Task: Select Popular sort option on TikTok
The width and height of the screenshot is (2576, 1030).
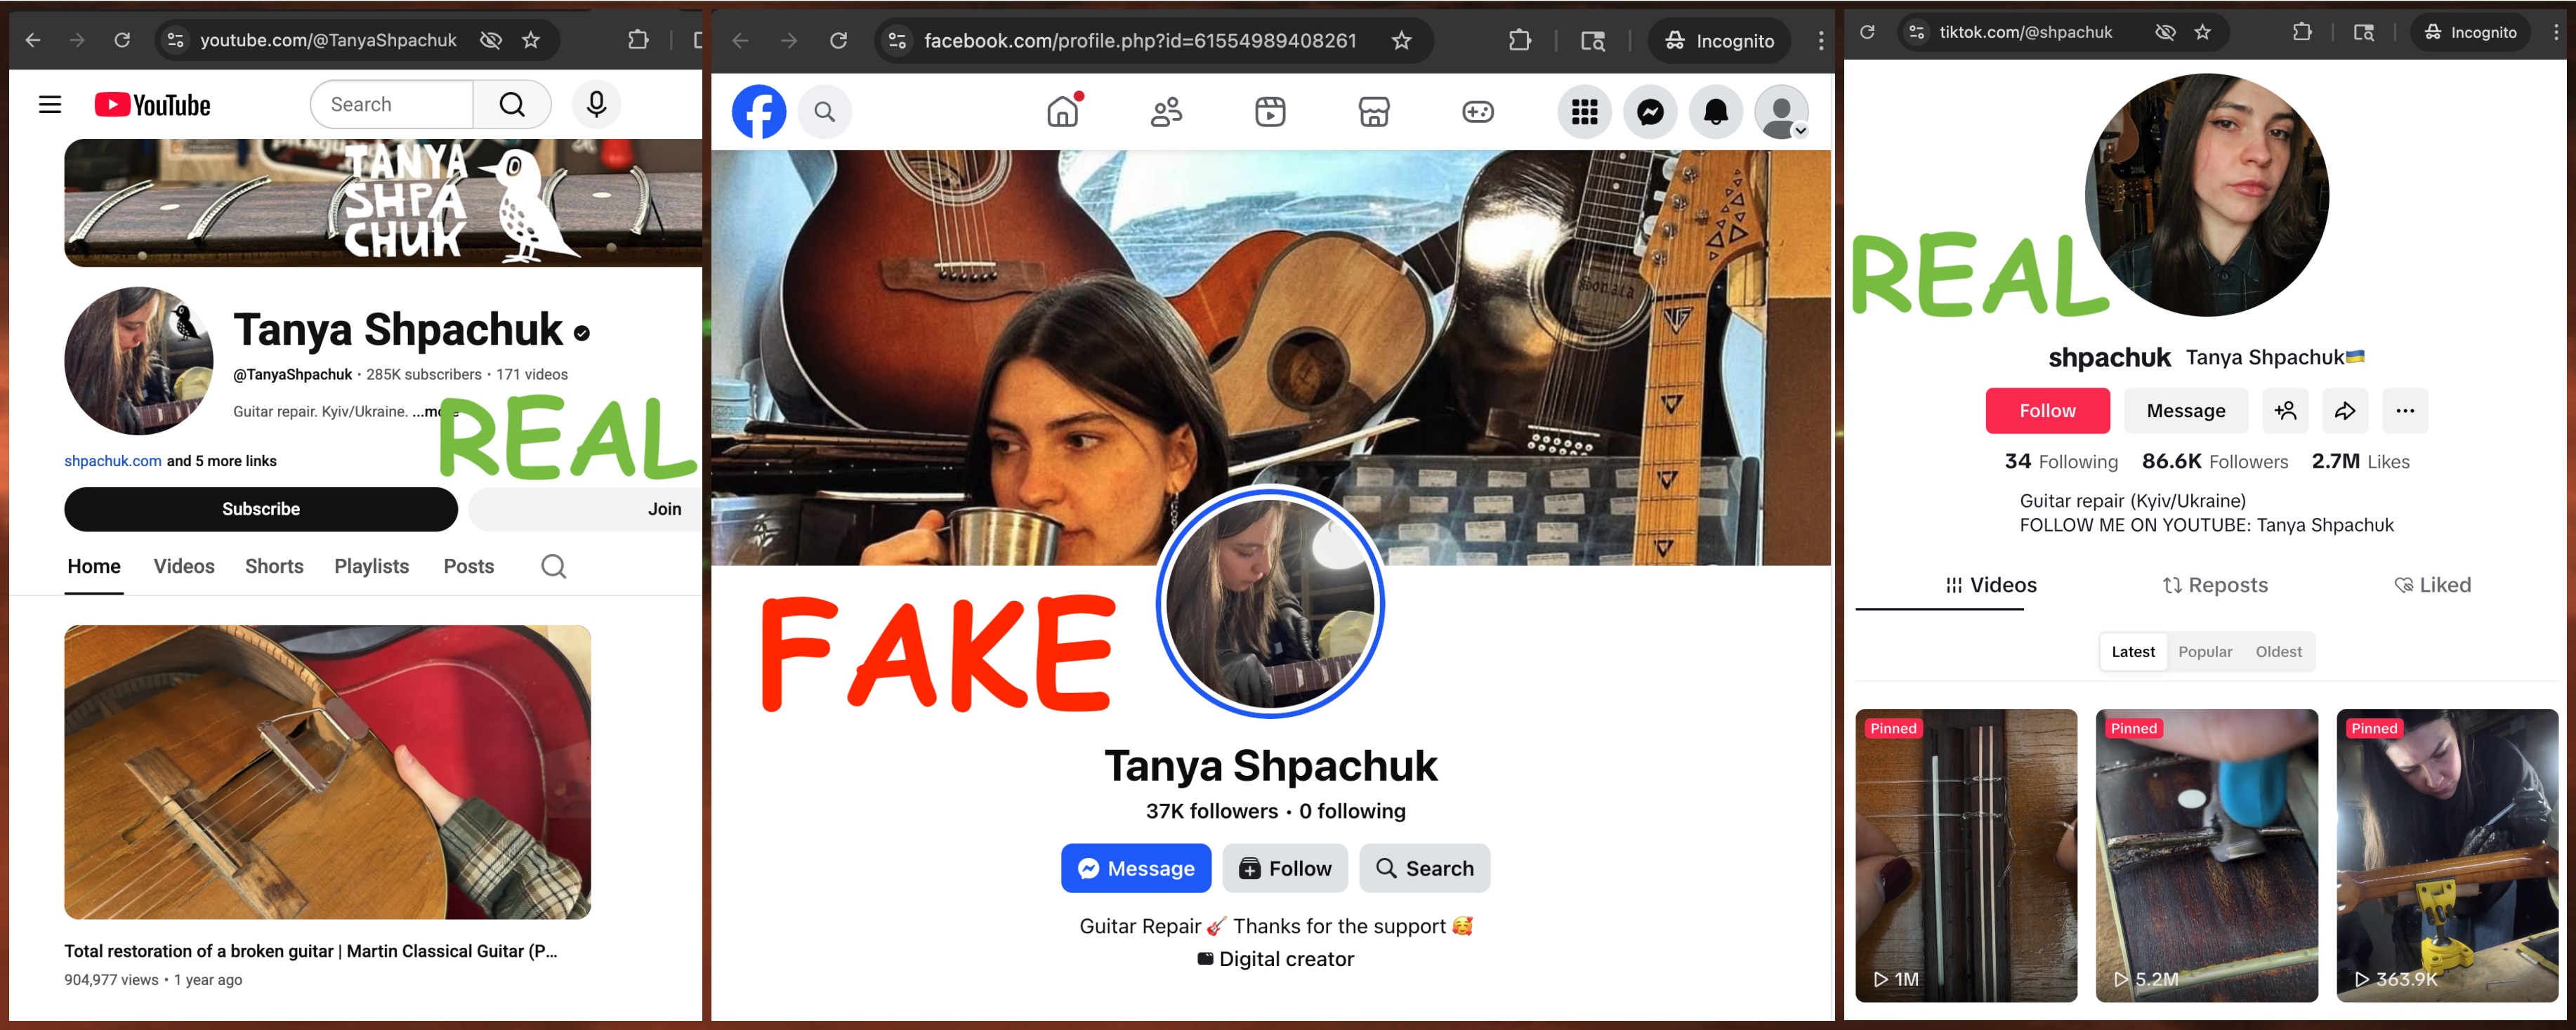Action: (2205, 652)
